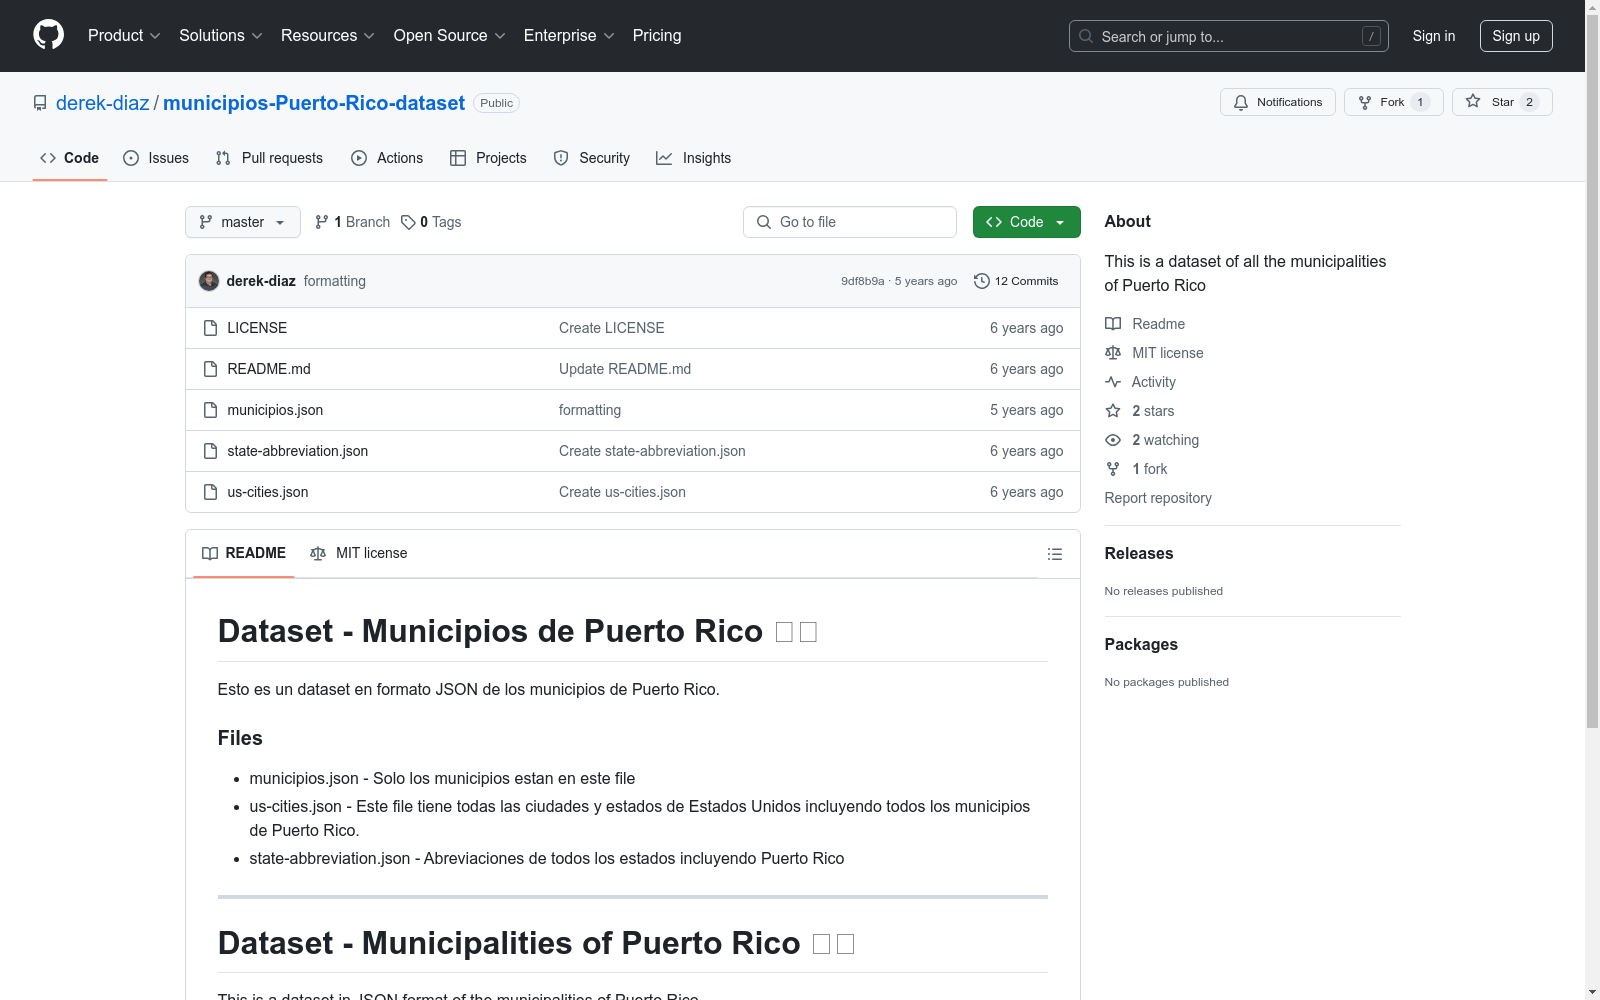
Task: Open the Actions tab
Action: tap(387, 158)
